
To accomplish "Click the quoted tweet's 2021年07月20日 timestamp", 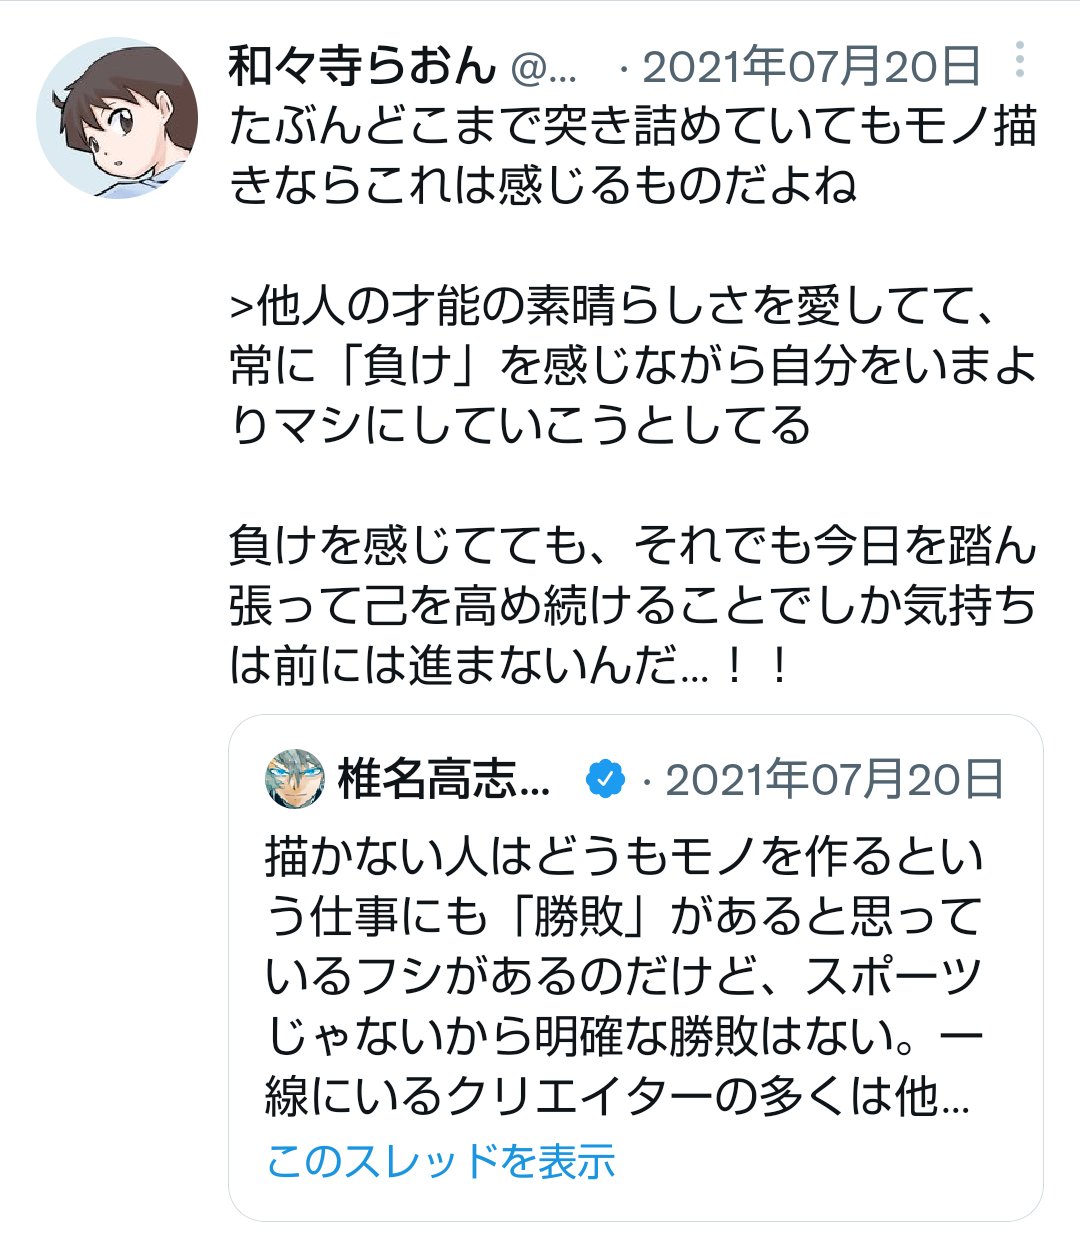I will point(835,780).
